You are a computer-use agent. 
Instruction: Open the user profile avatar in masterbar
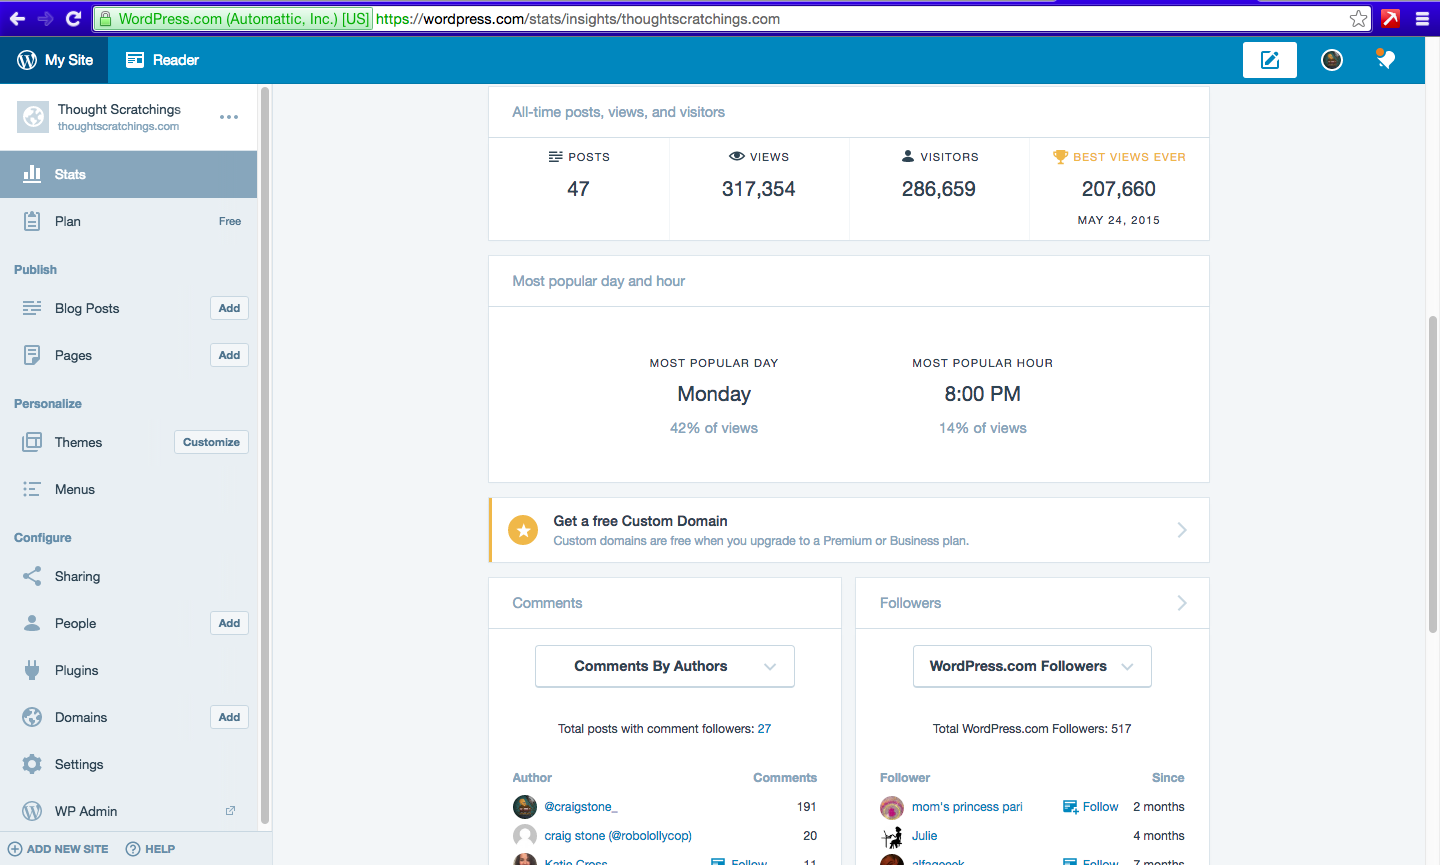(x=1332, y=60)
